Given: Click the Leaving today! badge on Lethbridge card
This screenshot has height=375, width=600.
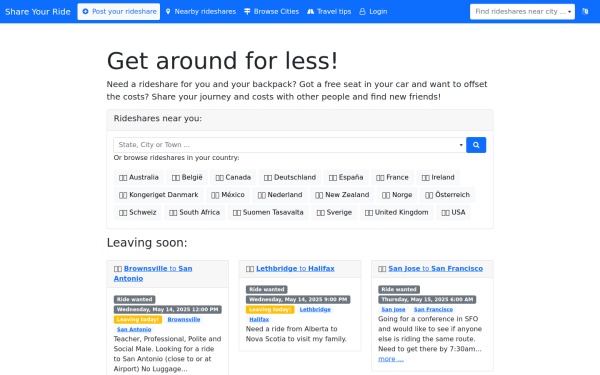Looking at the screenshot, I should coord(270,310).
